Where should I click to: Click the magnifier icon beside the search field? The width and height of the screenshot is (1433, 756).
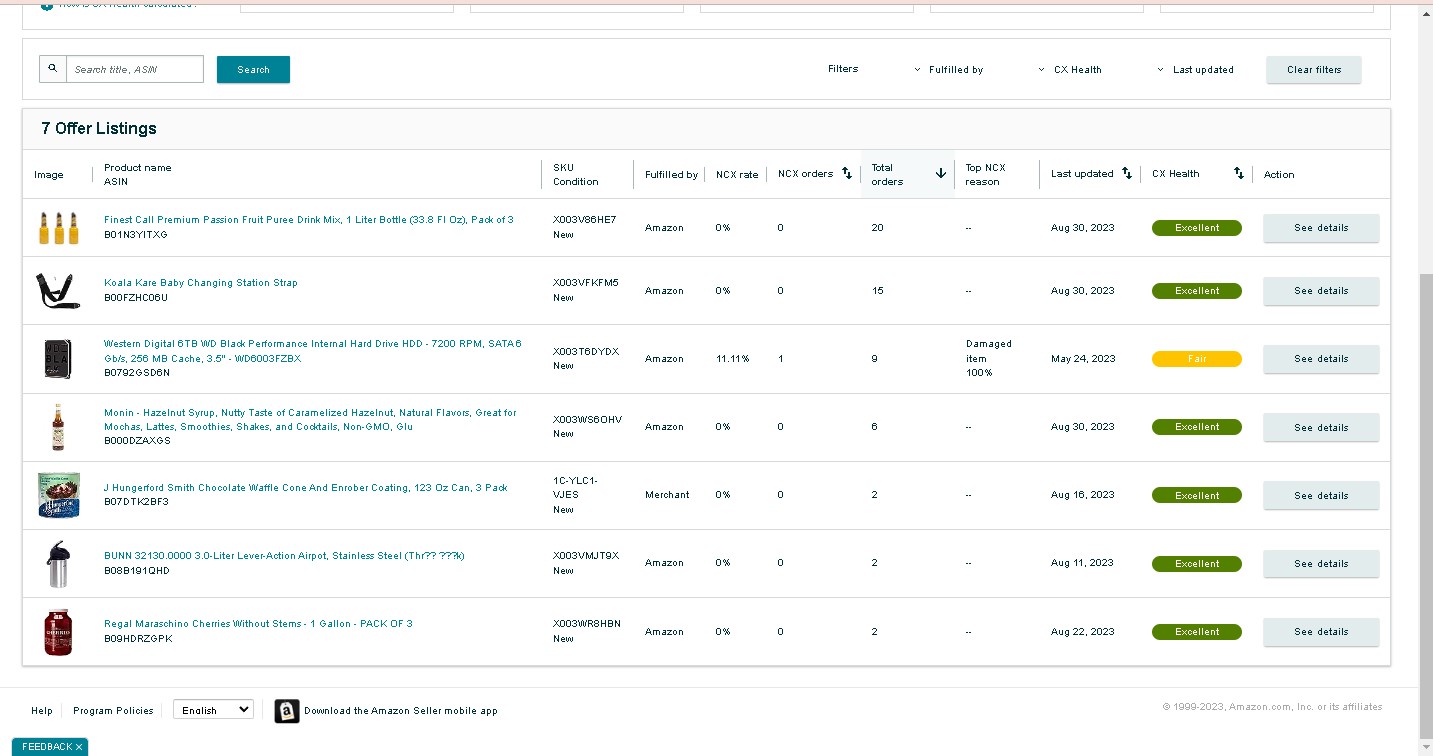pos(53,69)
